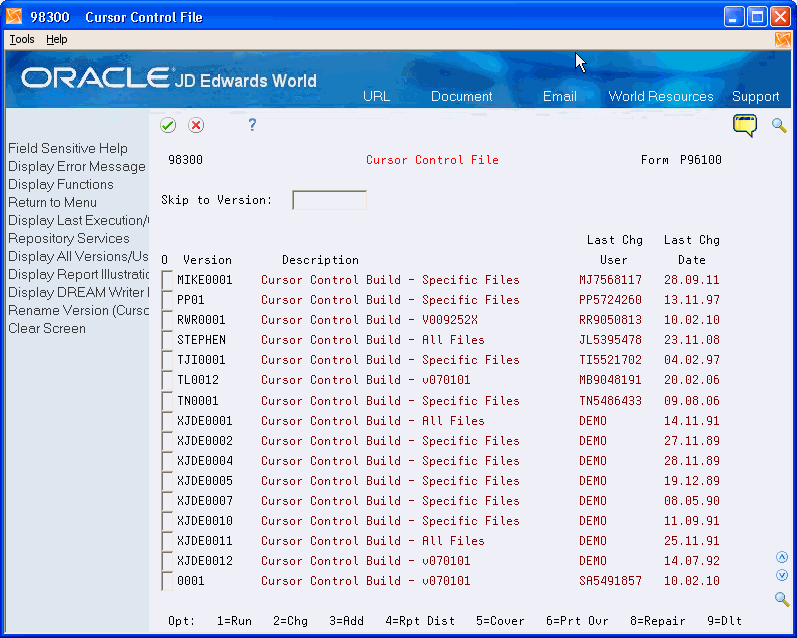Open Repository Services
Image resolution: width=797 pixels, height=638 pixels.
[x=69, y=238]
